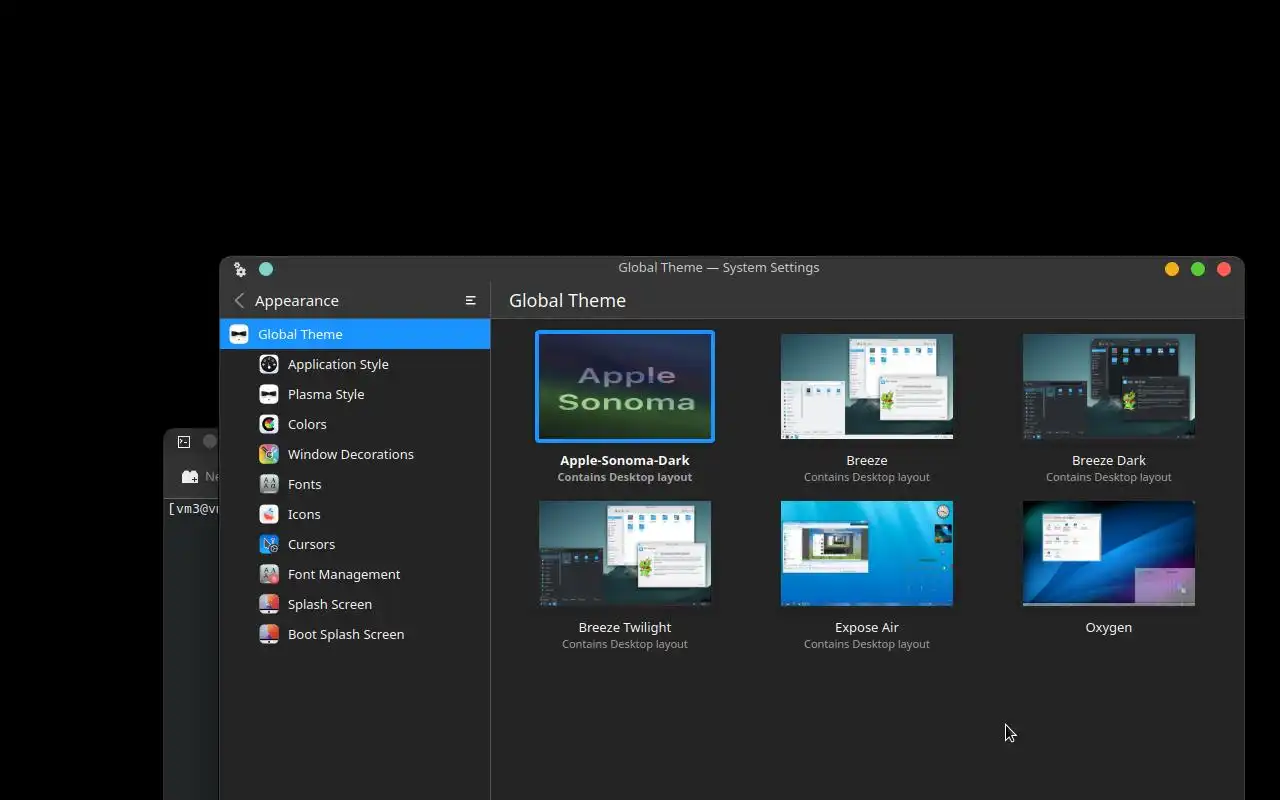This screenshot has width=1280, height=800.
Task: Open Colors settings page
Action: (x=355, y=424)
